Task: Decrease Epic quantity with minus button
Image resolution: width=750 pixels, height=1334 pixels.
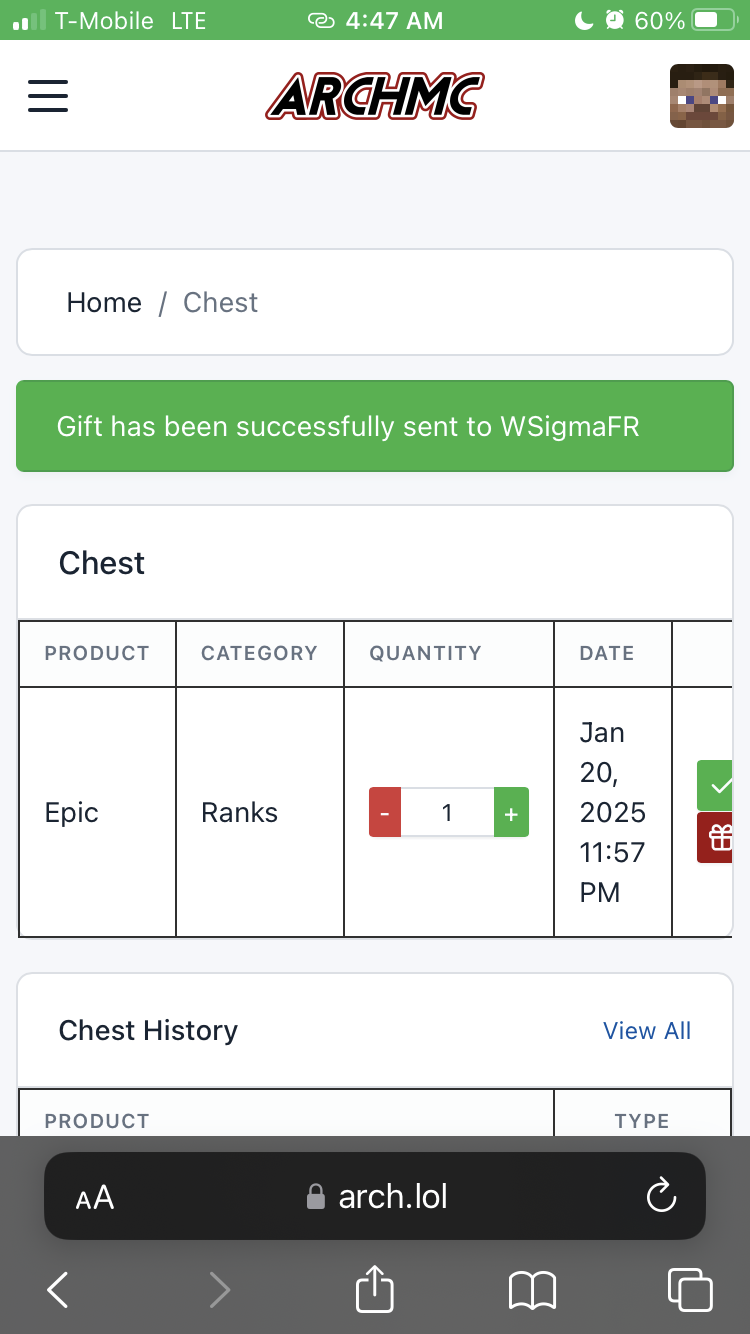Action: 385,812
